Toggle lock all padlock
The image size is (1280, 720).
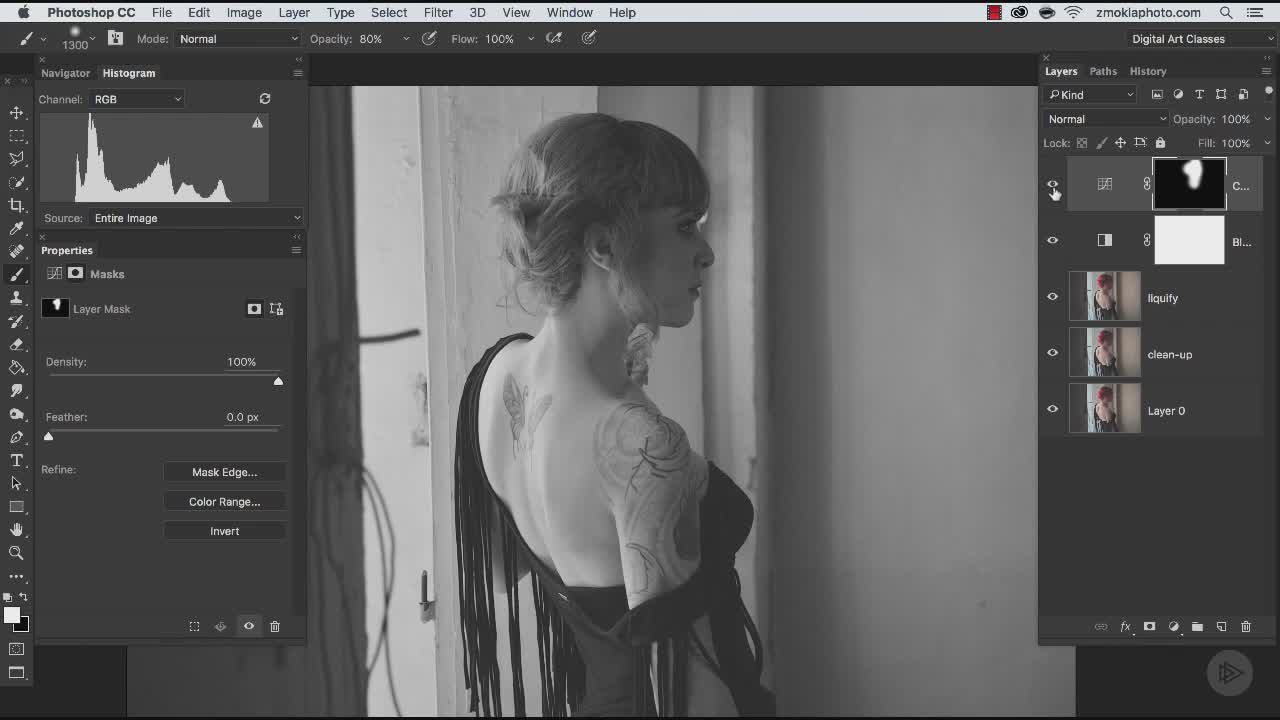pos(1160,143)
